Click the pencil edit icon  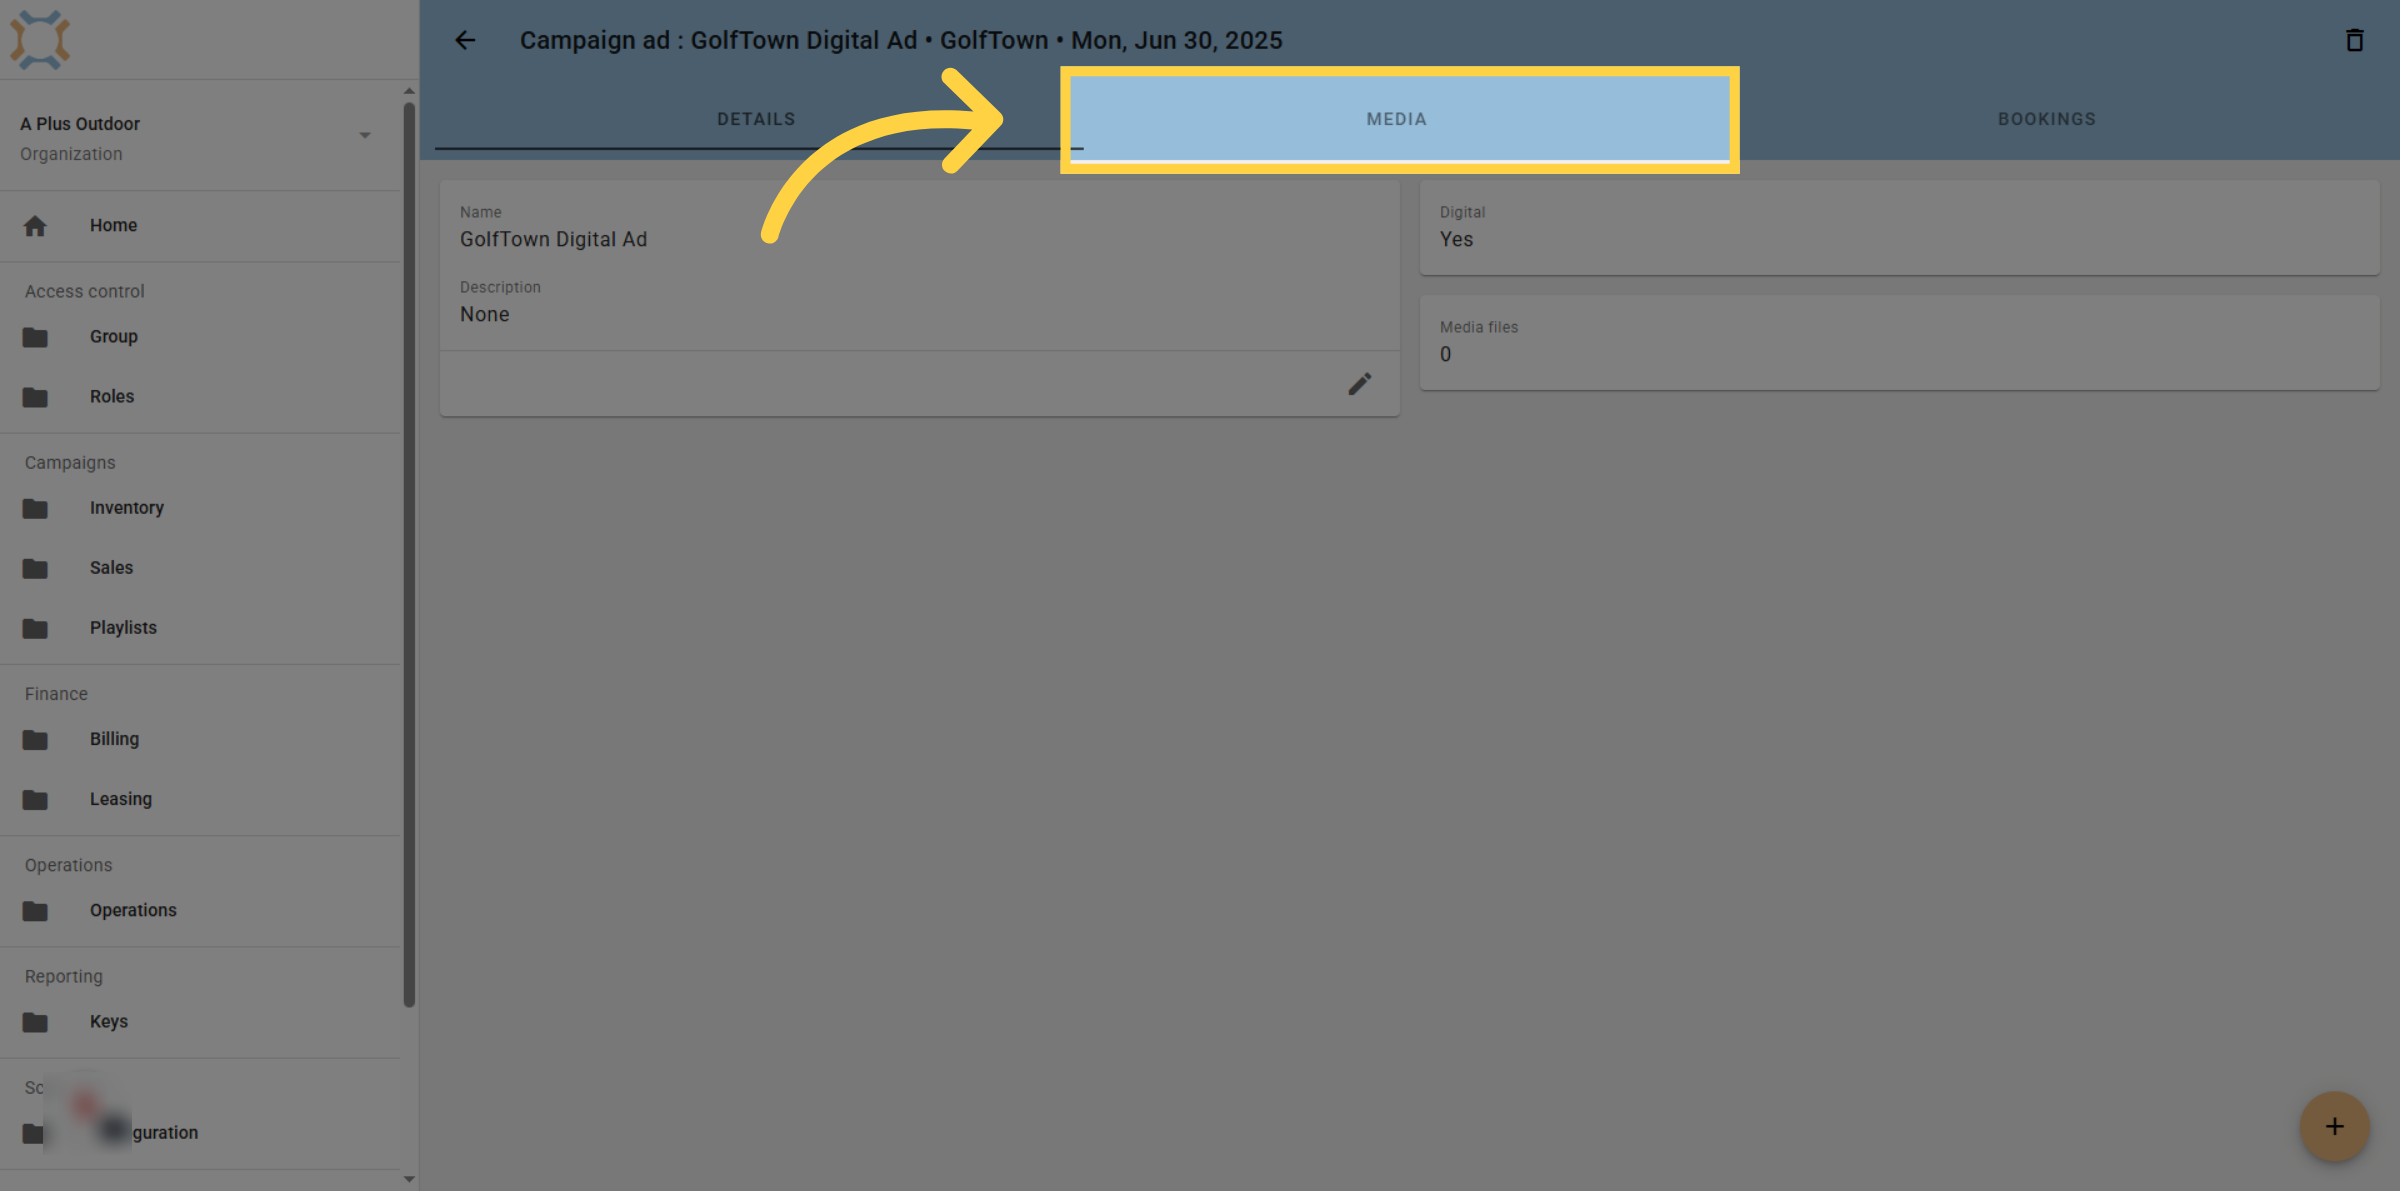1359,384
